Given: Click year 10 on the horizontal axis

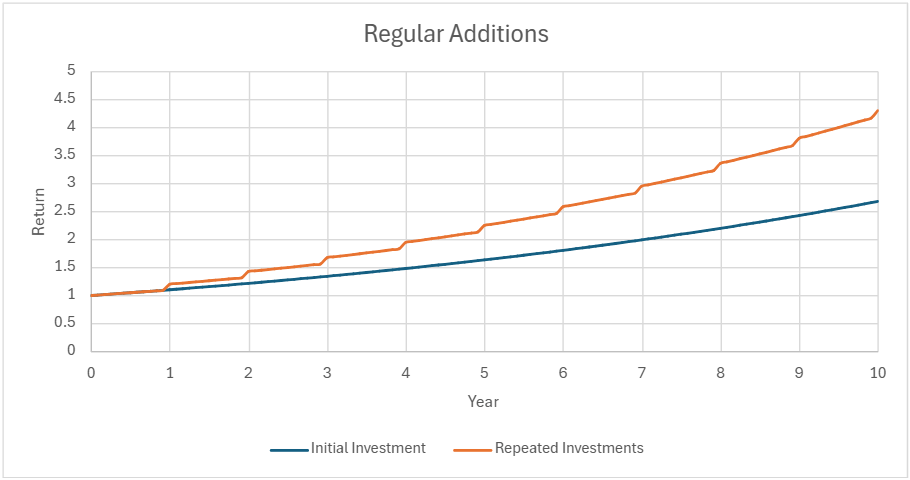Looking at the screenshot, I should click(877, 374).
